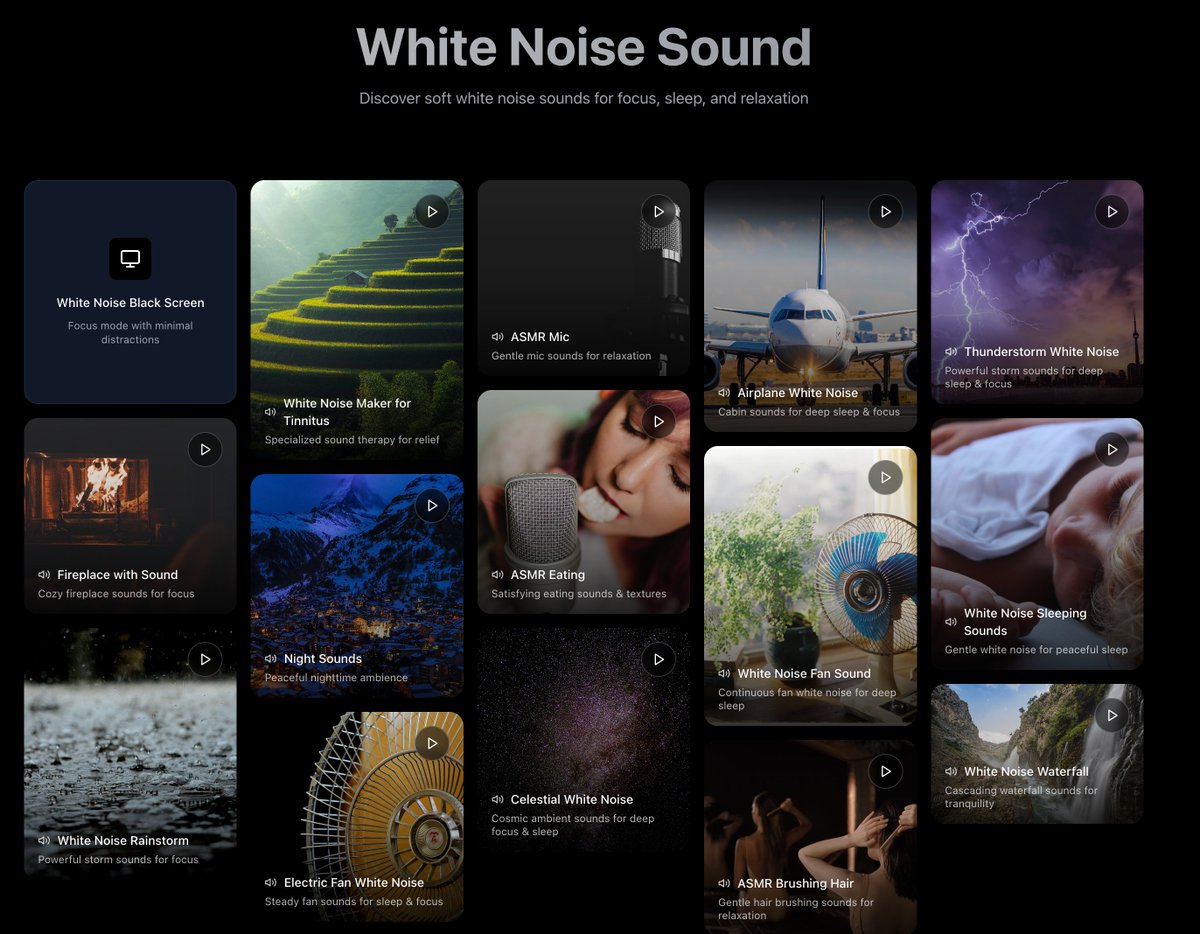Image resolution: width=1200 pixels, height=934 pixels.
Task: Play the Fireplace with Sound card
Action: pos(205,450)
